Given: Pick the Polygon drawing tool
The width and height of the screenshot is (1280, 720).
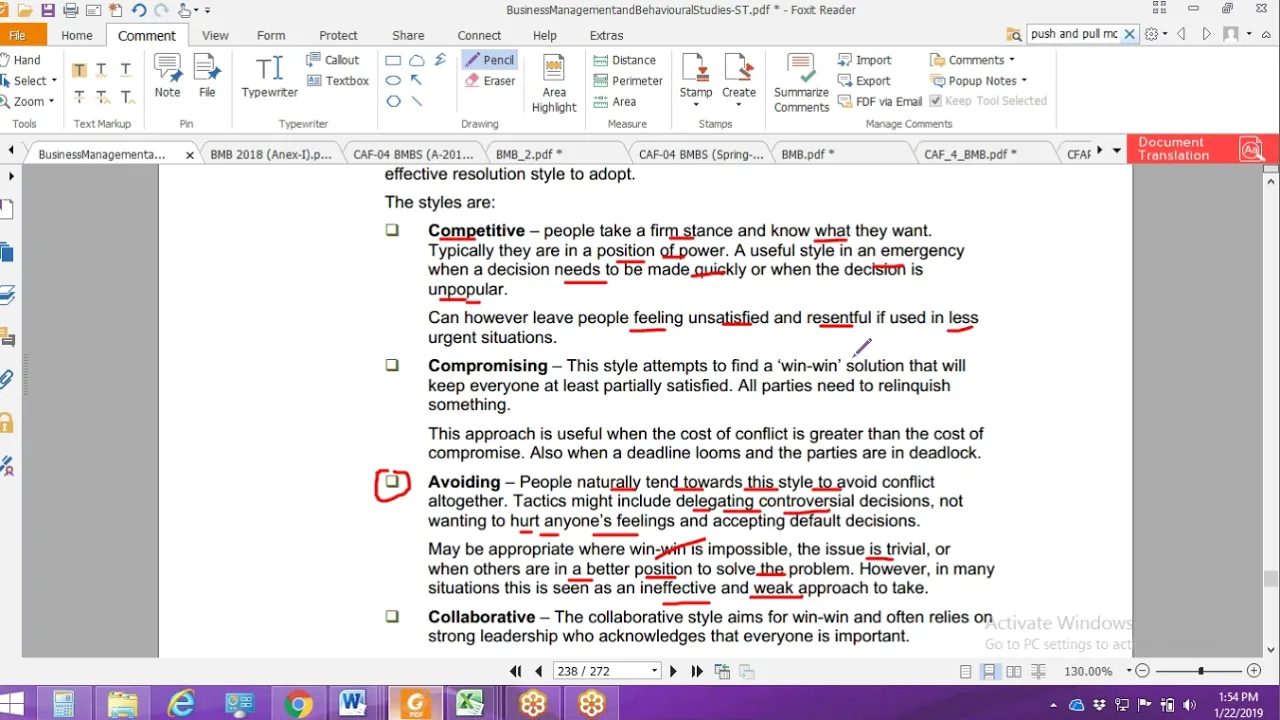Looking at the screenshot, I should [x=393, y=101].
